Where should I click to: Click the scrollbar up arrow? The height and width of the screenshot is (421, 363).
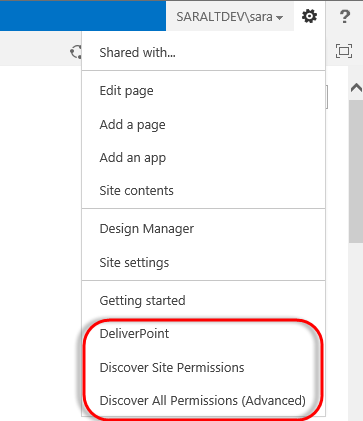(356, 88)
